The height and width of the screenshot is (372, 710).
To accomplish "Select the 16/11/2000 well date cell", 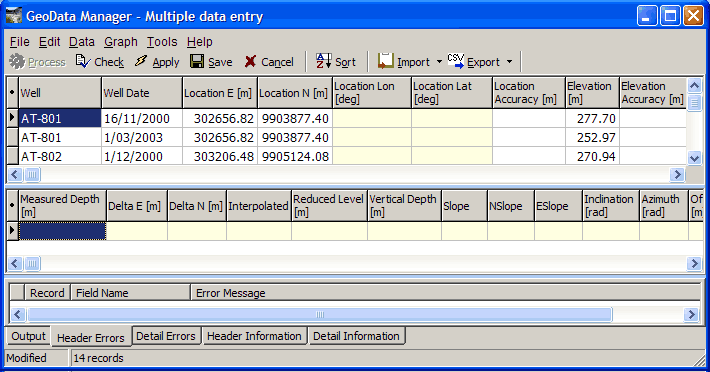I will click(142, 119).
